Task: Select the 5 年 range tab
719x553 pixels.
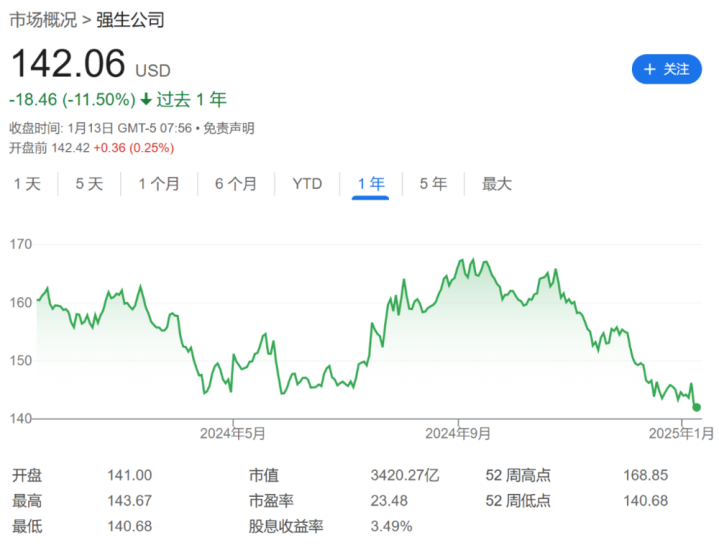Action: tap(433, 184)
